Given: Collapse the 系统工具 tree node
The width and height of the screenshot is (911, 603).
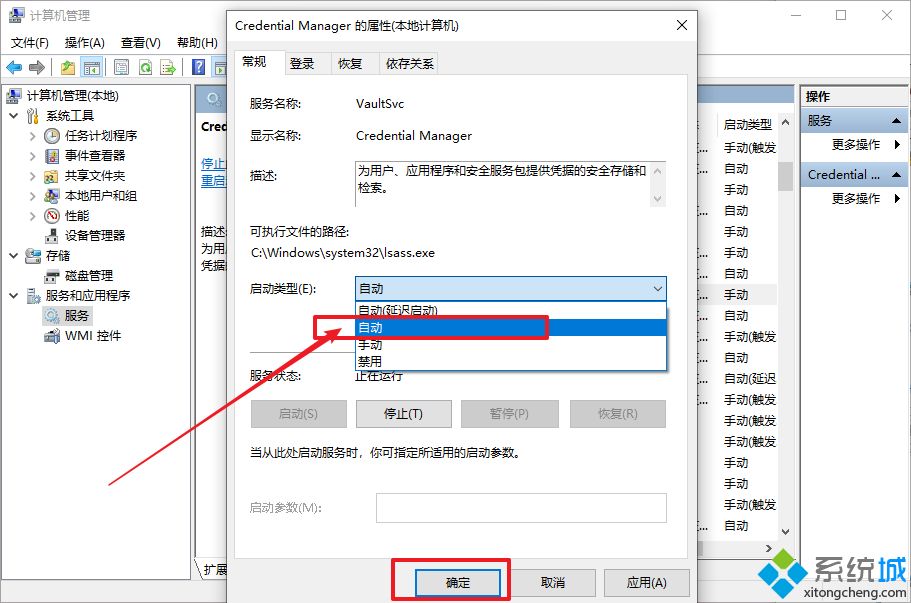Looking at the screenshot, I should (x=13, y=116).
